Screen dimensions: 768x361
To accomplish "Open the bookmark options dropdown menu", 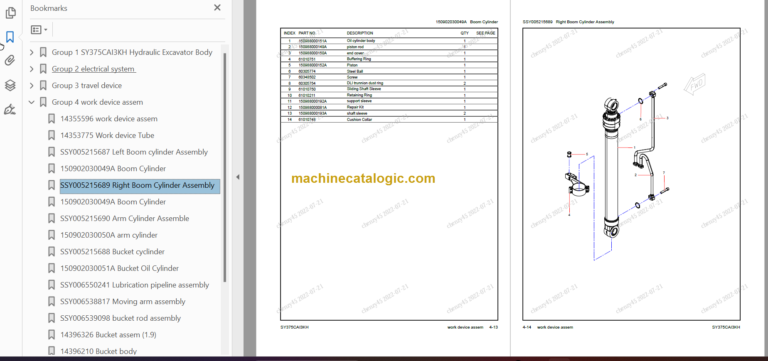I will tap(39, 30).
